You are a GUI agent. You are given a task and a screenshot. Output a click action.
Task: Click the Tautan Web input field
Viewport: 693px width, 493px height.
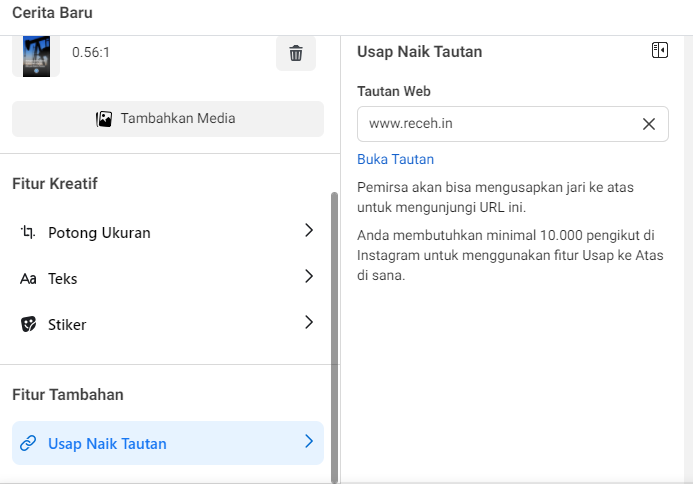513,124
